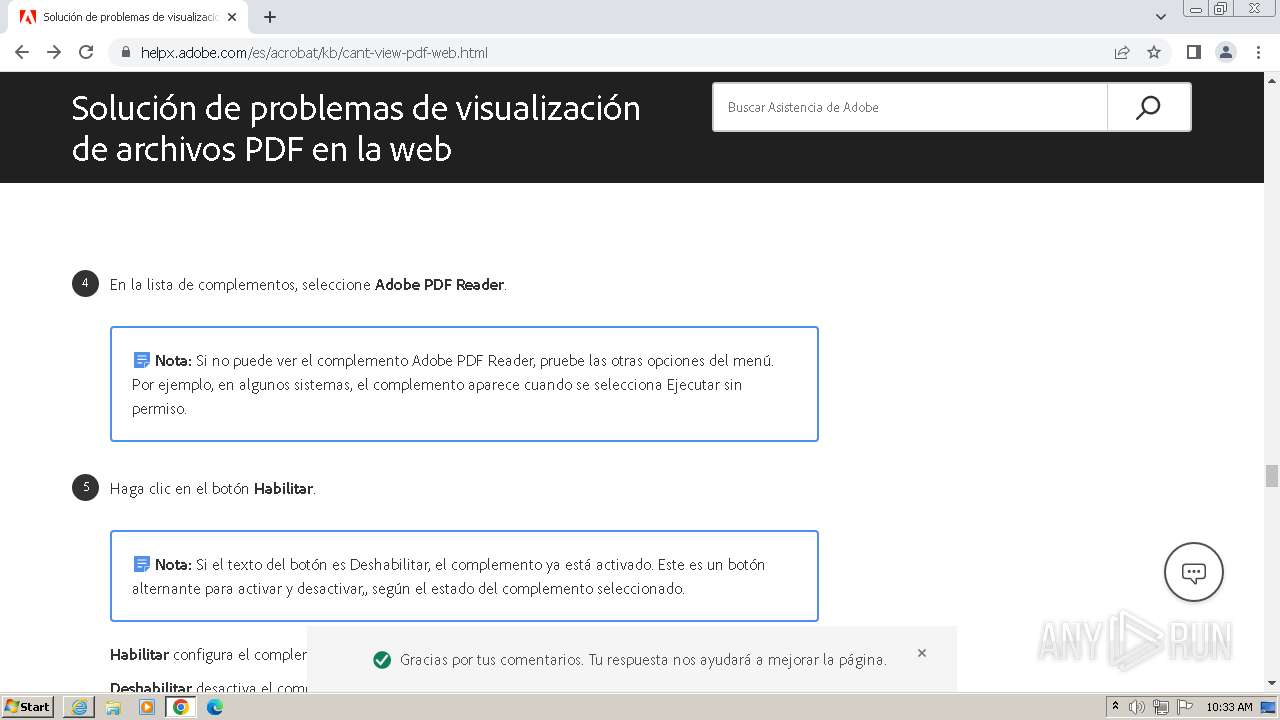1280x720 pixels.
Task: Open the volume speaker icon
Action: pos(1137,707)
